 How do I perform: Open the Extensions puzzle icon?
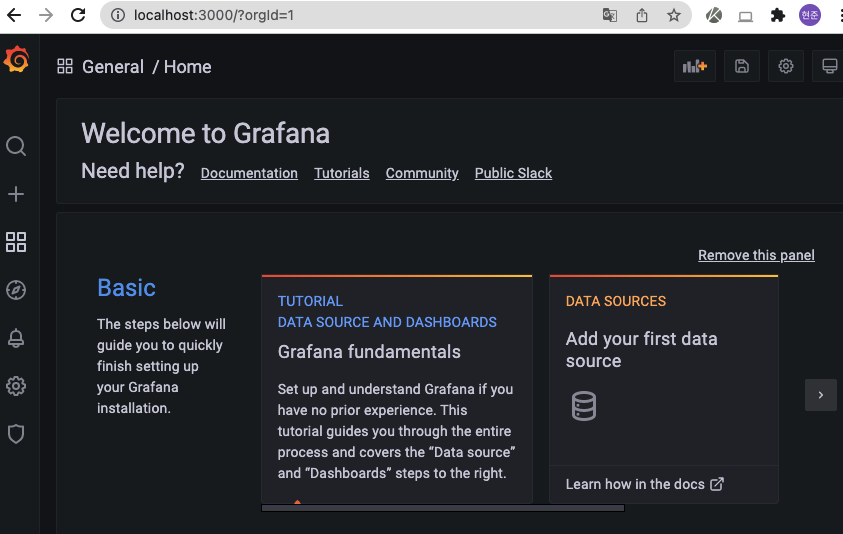tap(778, 15)
